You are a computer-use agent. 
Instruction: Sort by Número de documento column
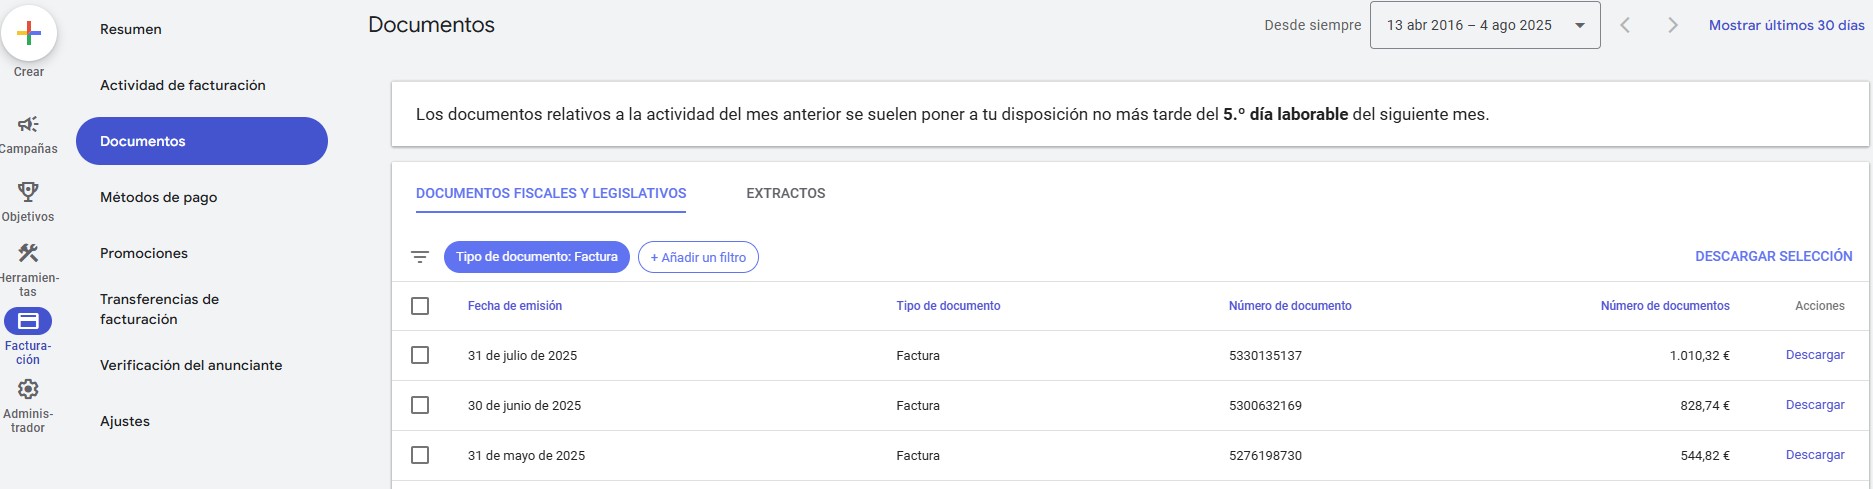(x=1290, y=306)
